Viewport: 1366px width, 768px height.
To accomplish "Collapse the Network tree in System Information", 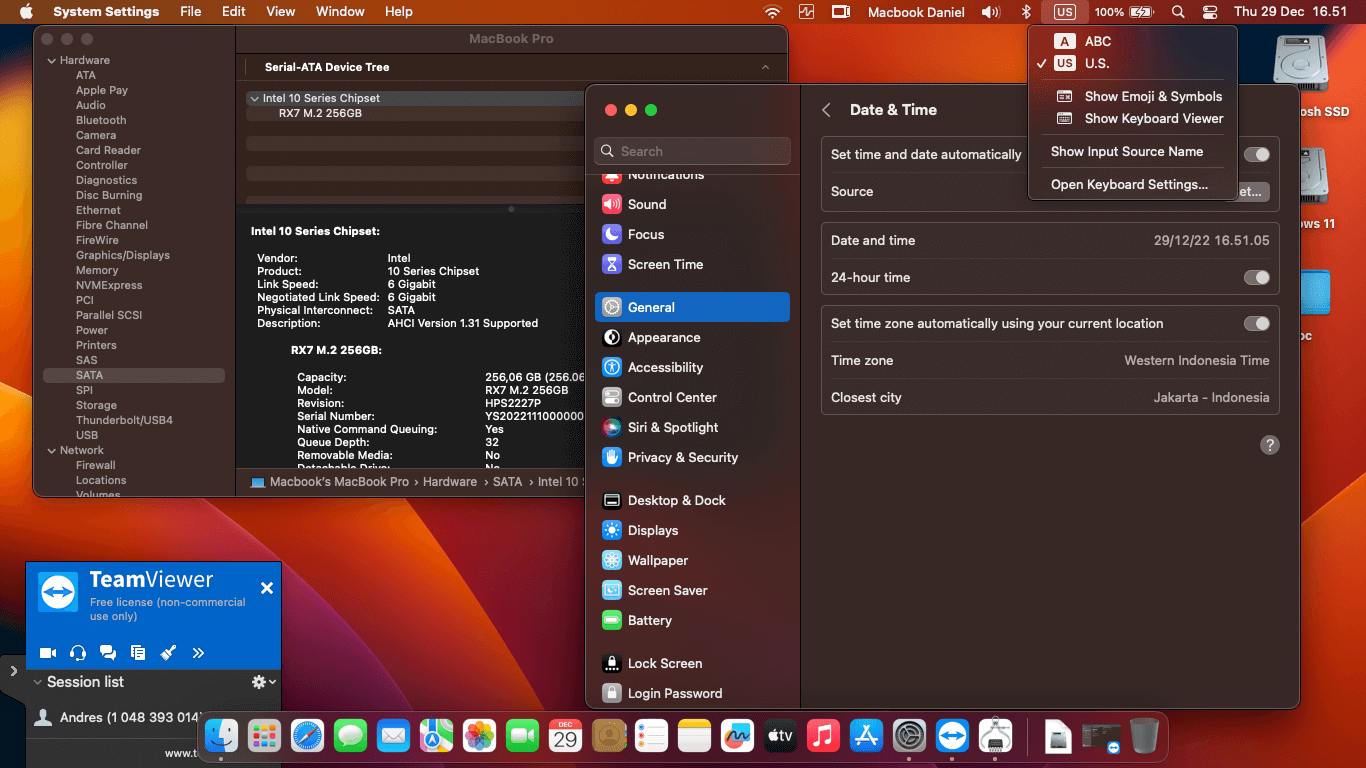I will point(52,450).
